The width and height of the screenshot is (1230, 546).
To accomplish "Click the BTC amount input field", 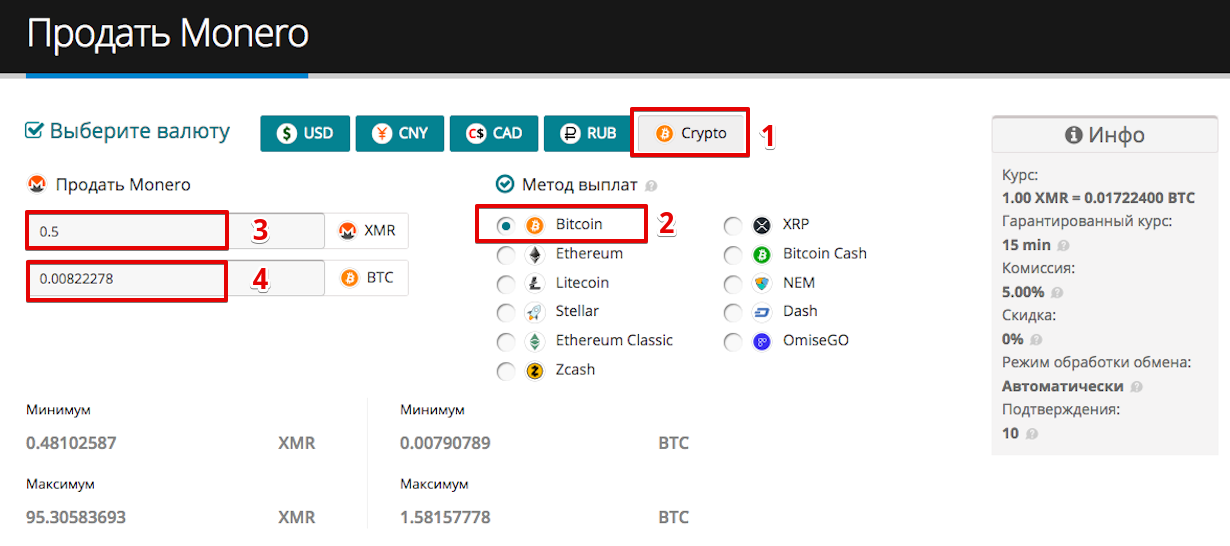I will (175, 278).
